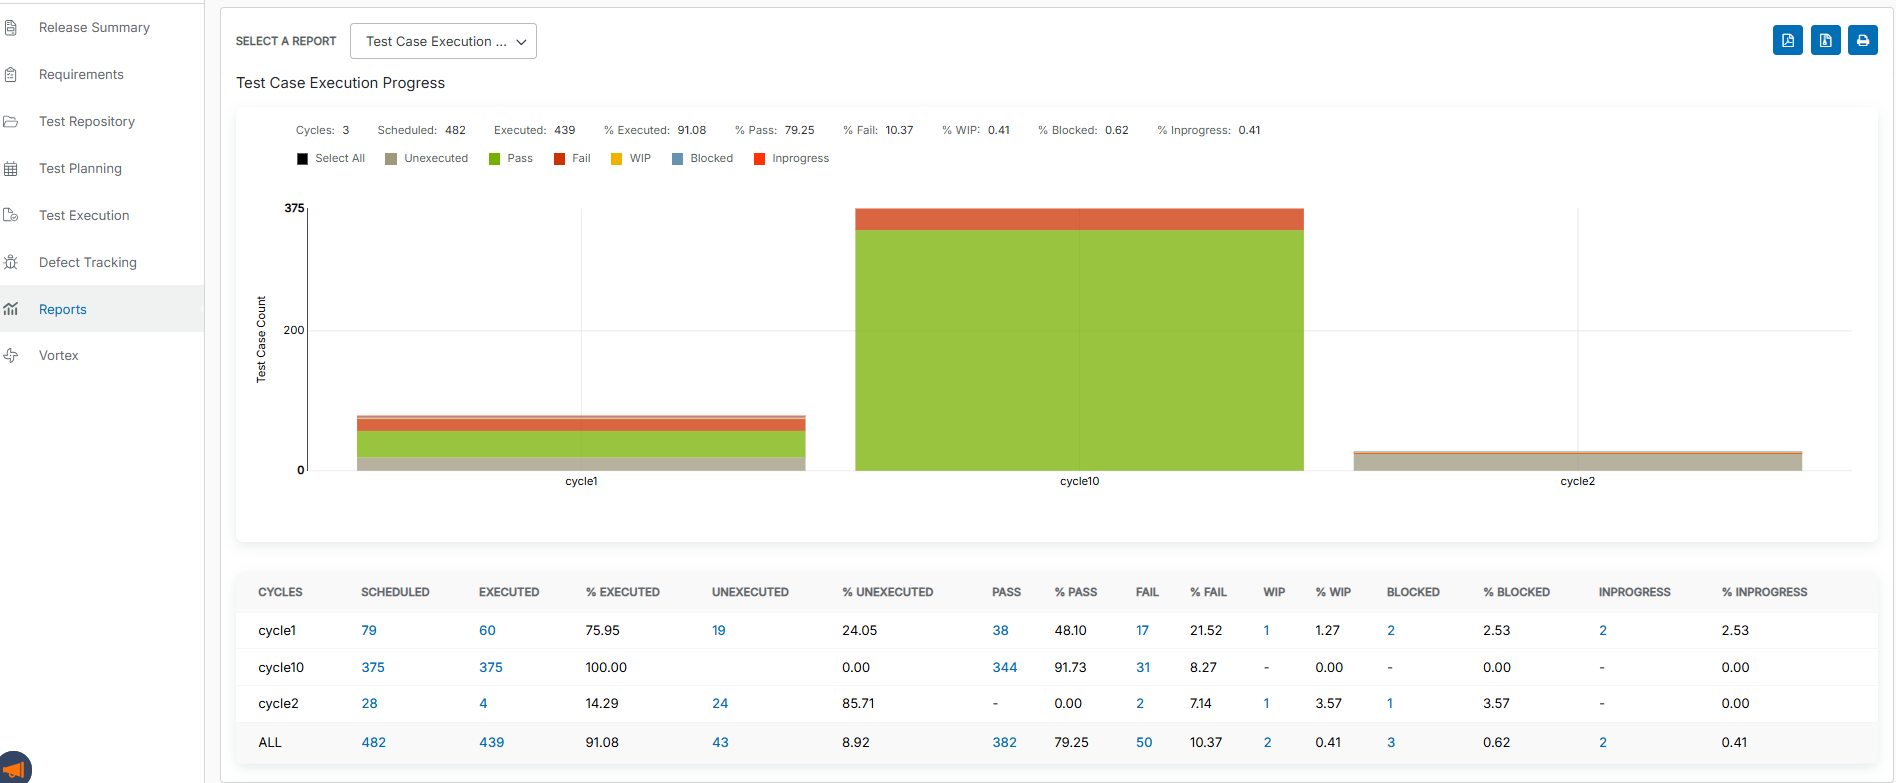Click the orange megaphone announcement icon
Image resolution: width=1896 pixels, height=783 pixels.
point(14,770)
